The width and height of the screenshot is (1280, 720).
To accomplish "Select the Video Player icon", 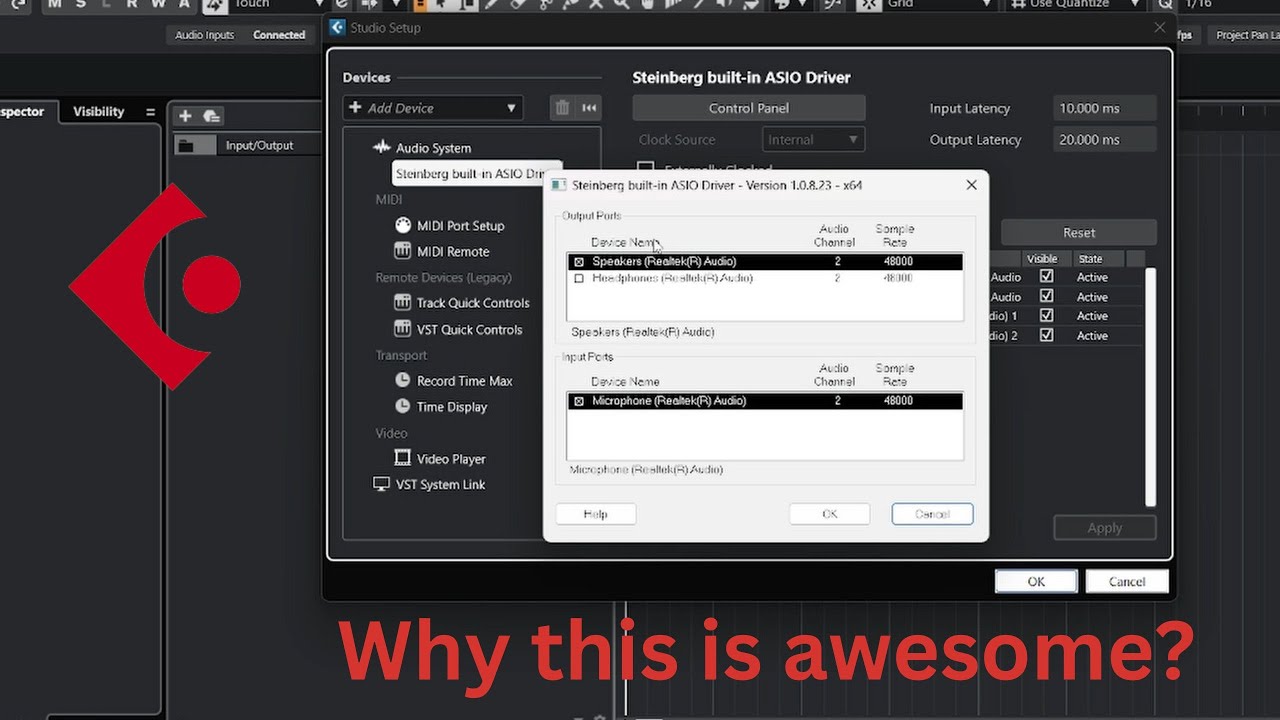I will point(402,458).
